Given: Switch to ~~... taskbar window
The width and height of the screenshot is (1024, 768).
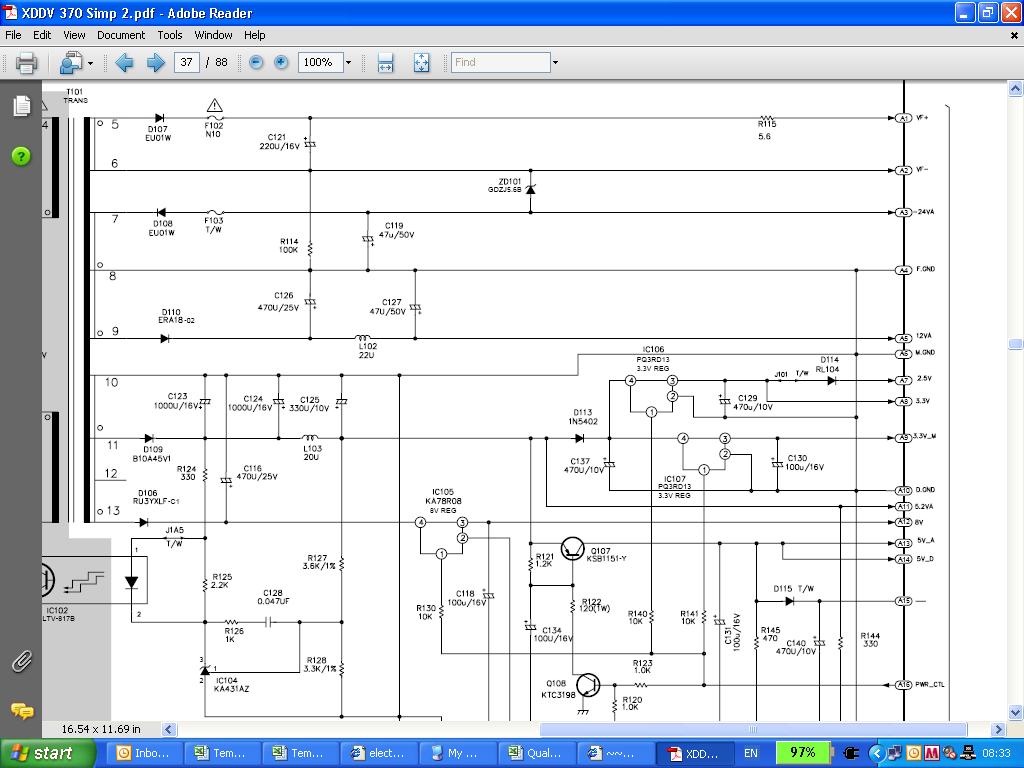Looking at the screenshot, I should click(614, 754).
